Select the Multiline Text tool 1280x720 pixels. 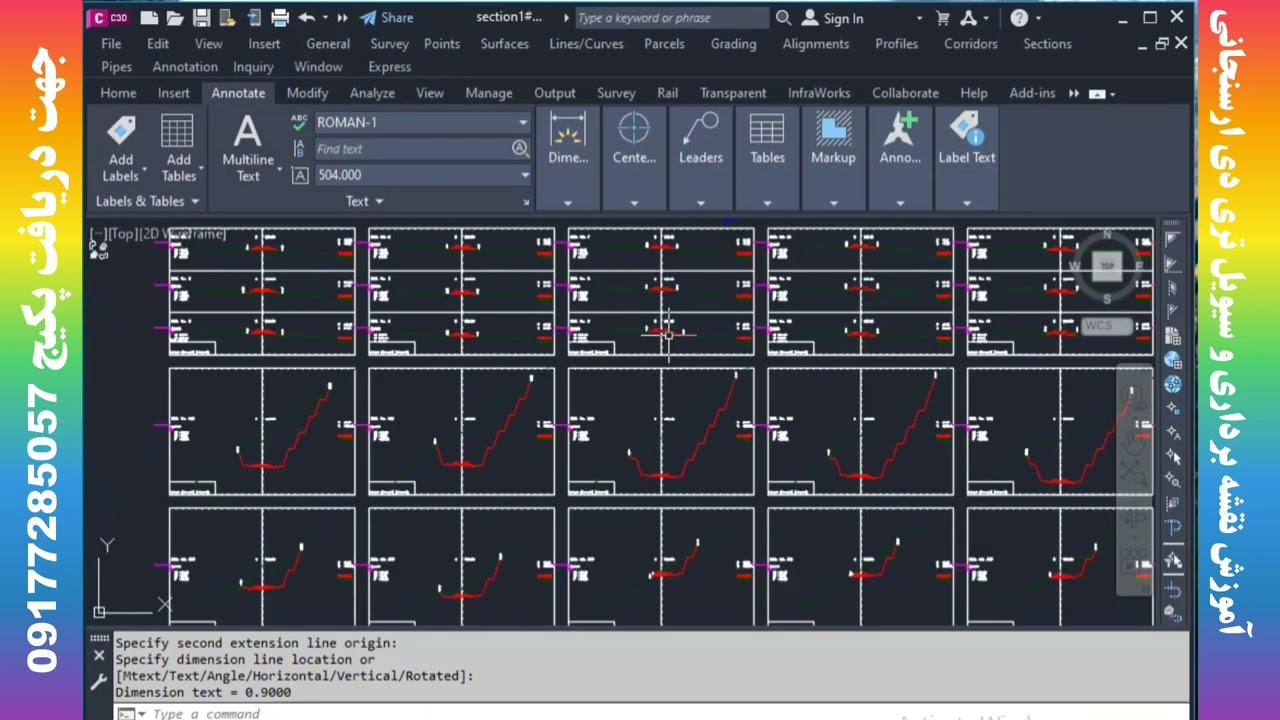pyautogui.click(x=247, y=148)
